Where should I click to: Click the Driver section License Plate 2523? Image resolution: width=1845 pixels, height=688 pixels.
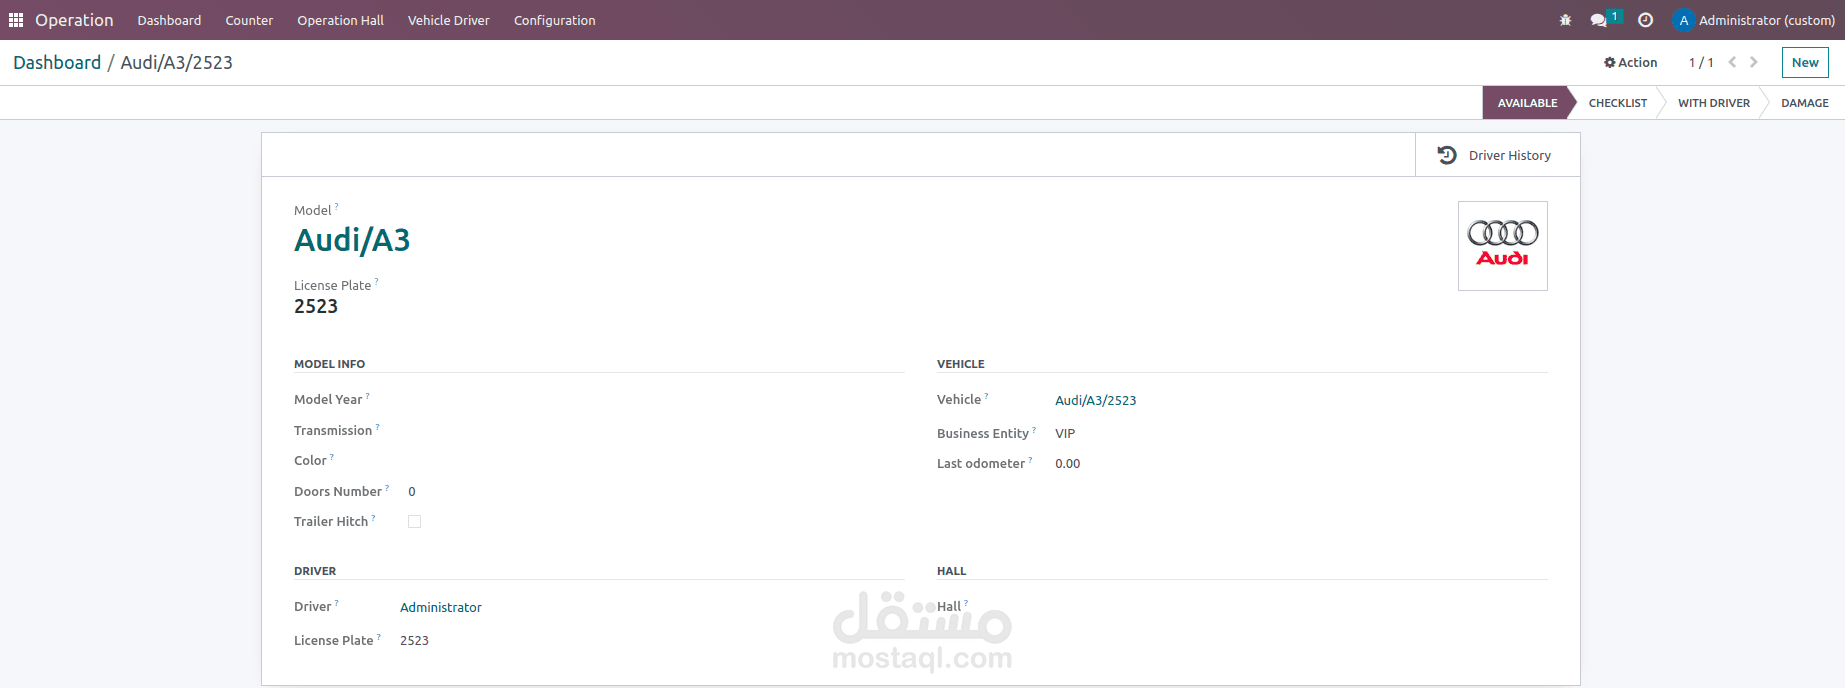[414, 641]
